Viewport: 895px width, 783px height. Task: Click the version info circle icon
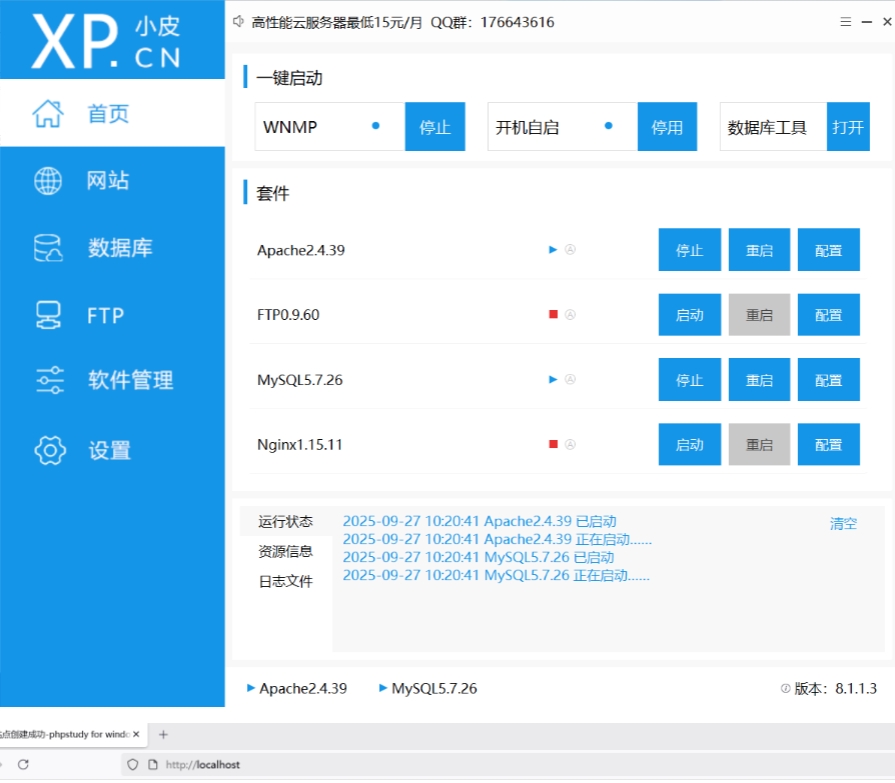785,689
